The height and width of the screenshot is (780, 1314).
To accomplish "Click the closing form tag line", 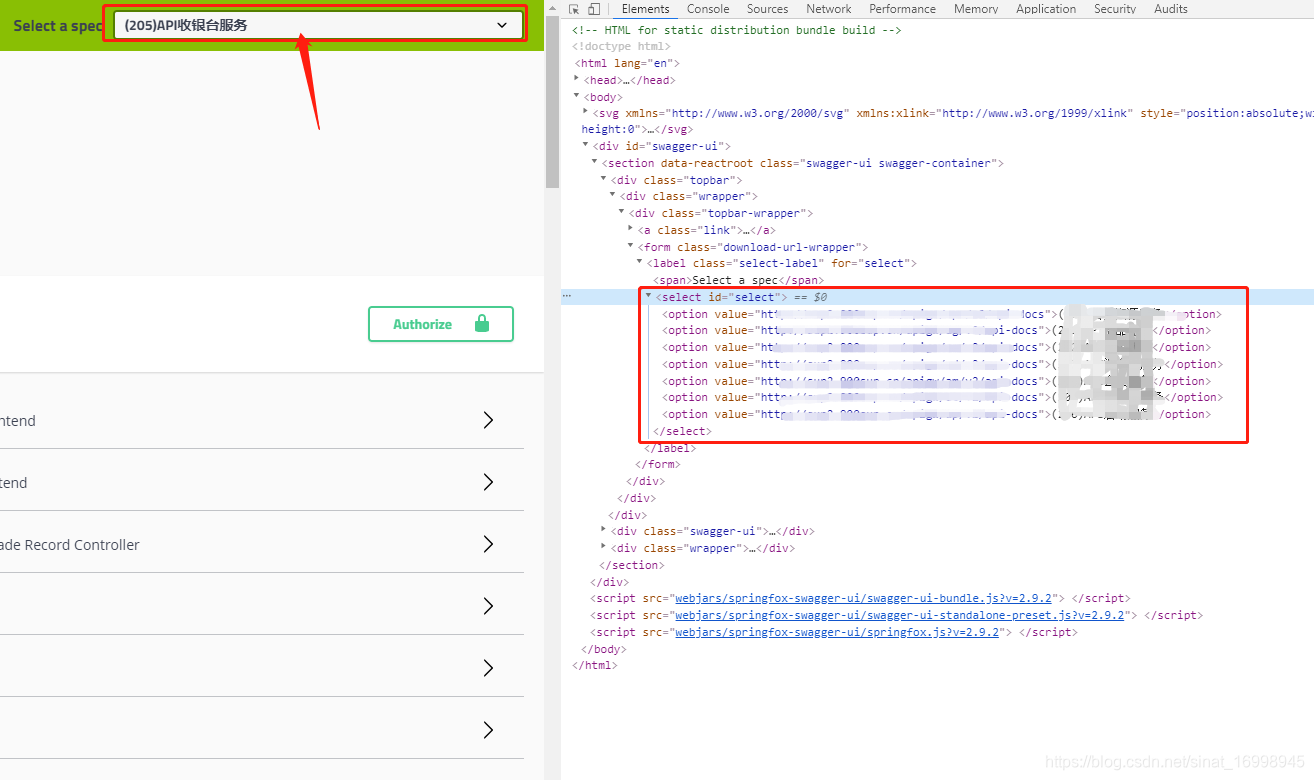I will pos(658,464).
